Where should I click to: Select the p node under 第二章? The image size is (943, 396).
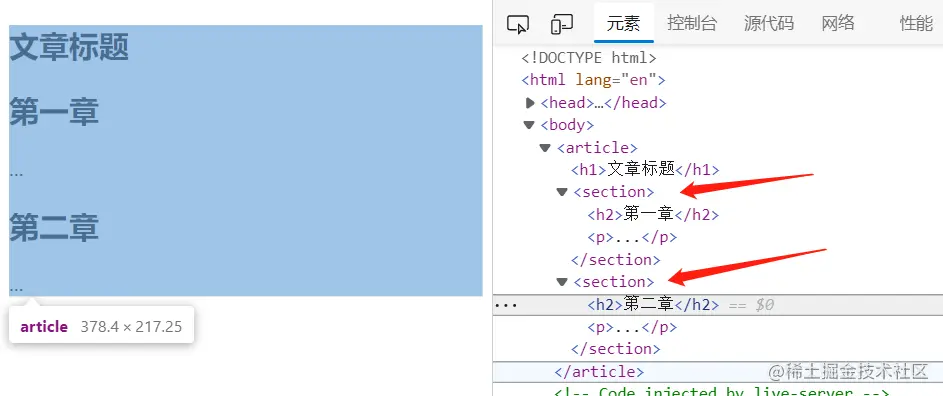click(x=632, y=327)
